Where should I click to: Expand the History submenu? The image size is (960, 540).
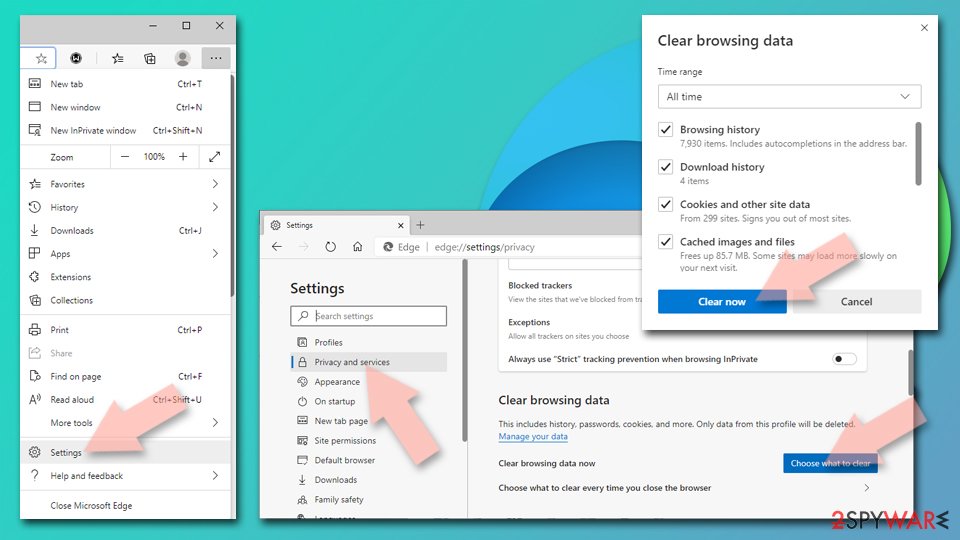(126, 207)
